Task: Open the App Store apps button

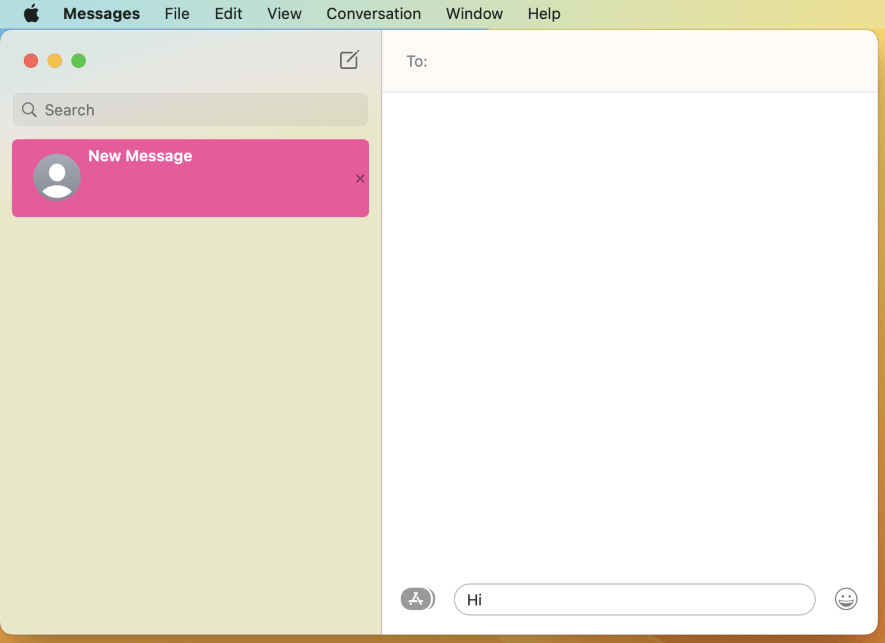Action: (x=417, y=599)
